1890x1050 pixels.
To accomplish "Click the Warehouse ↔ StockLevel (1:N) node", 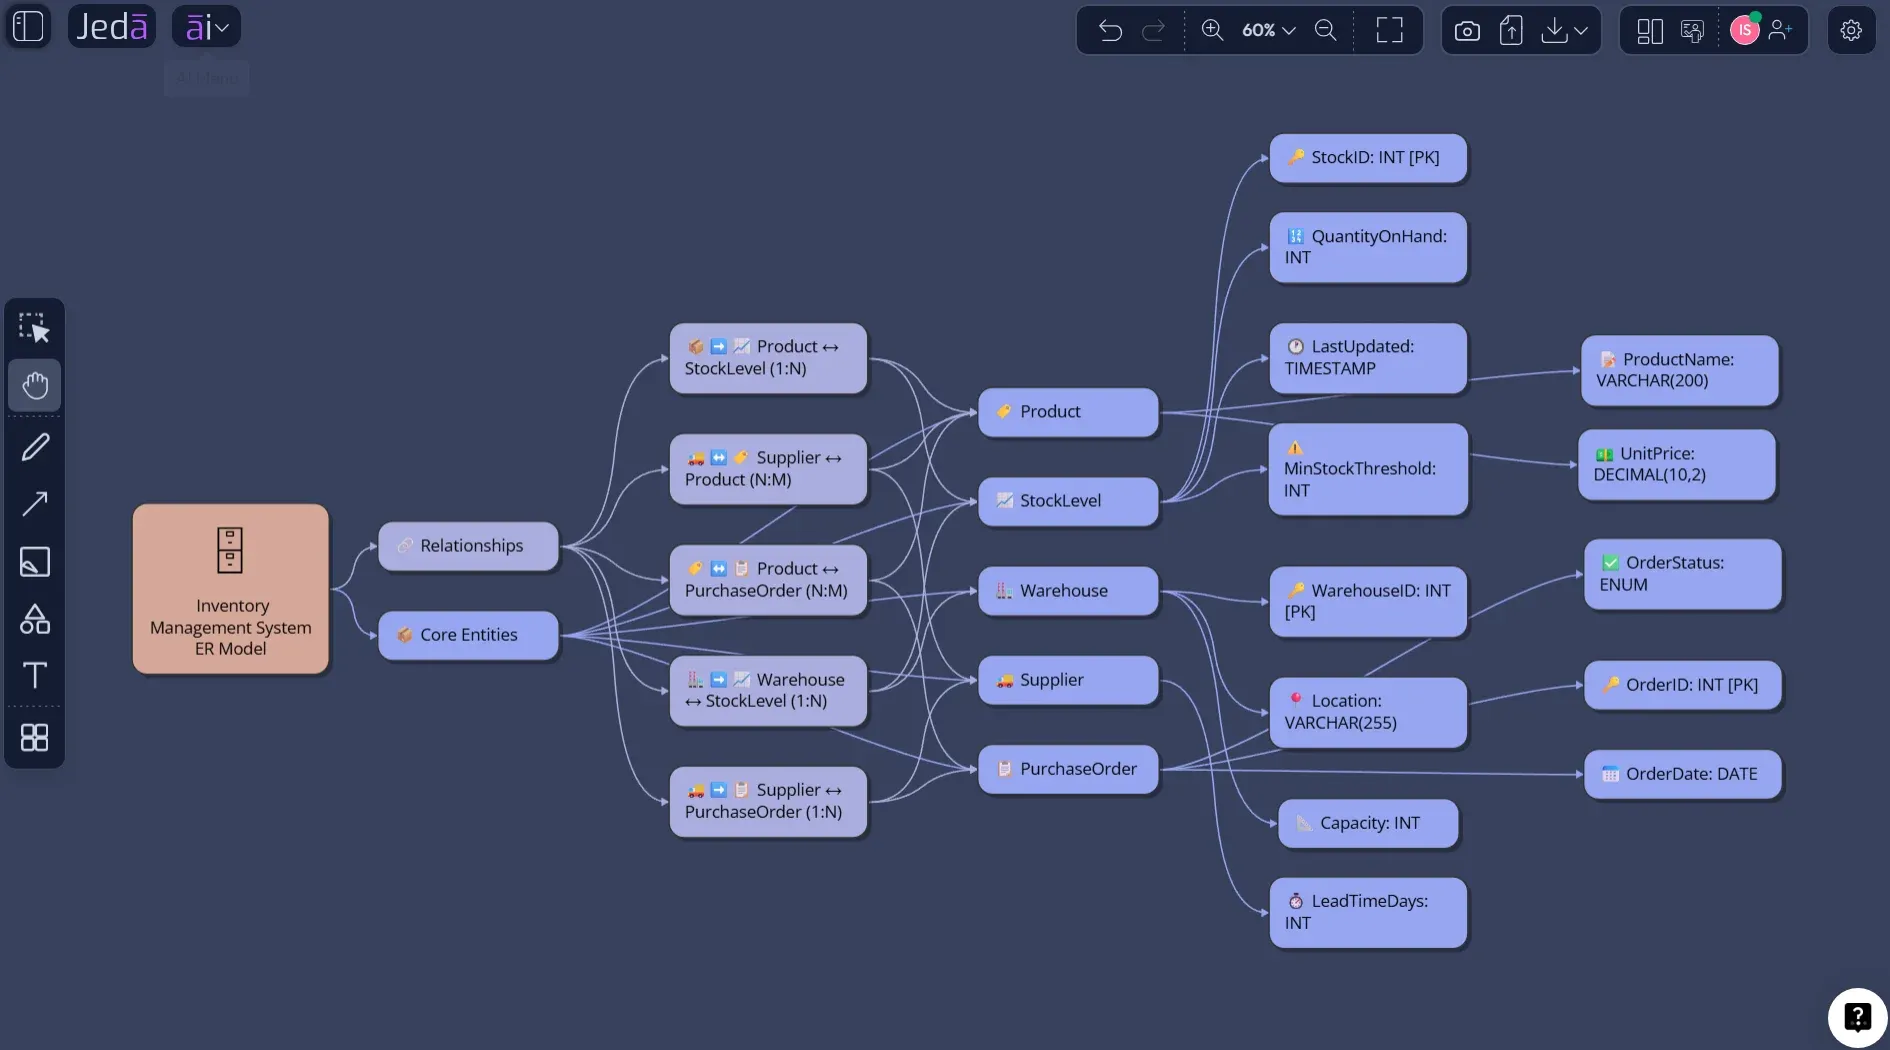I will point(768,691).
